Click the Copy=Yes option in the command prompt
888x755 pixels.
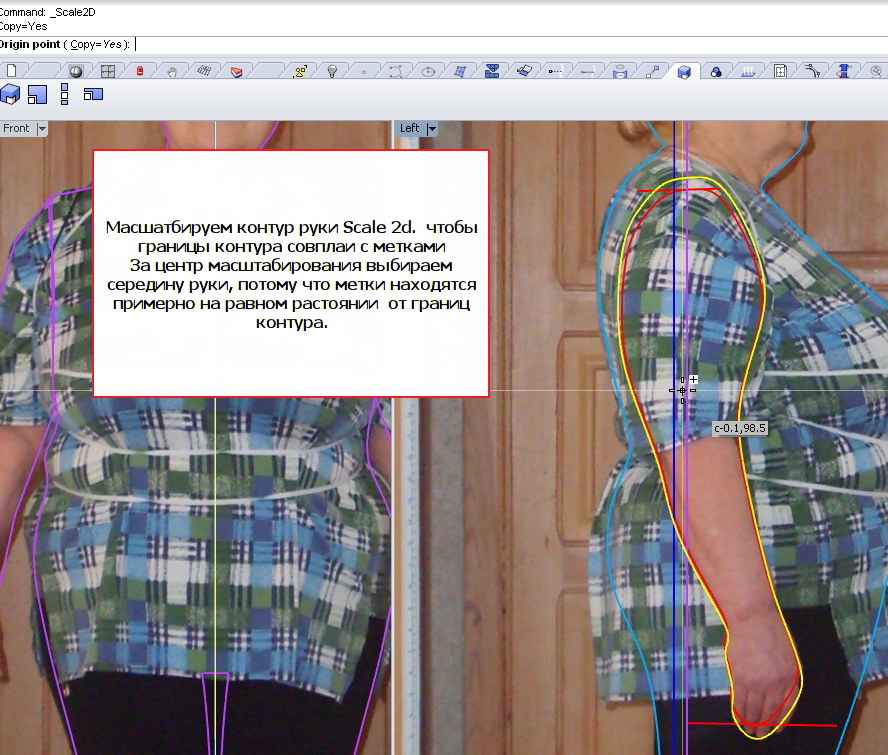click(96, 44)
